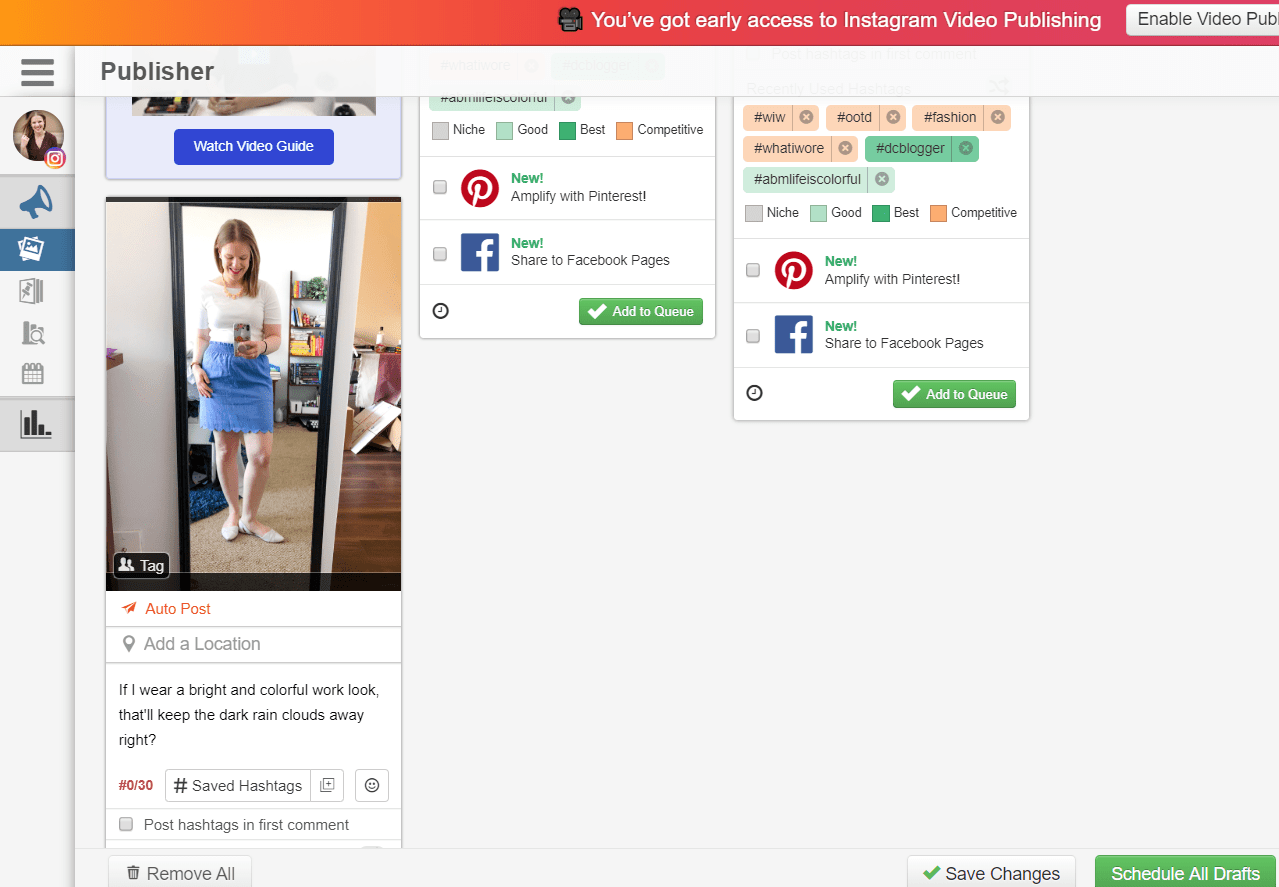Click the Facebook logo in middle draft card
This screenshot has width=1279, height=887.
pos(480,252)
